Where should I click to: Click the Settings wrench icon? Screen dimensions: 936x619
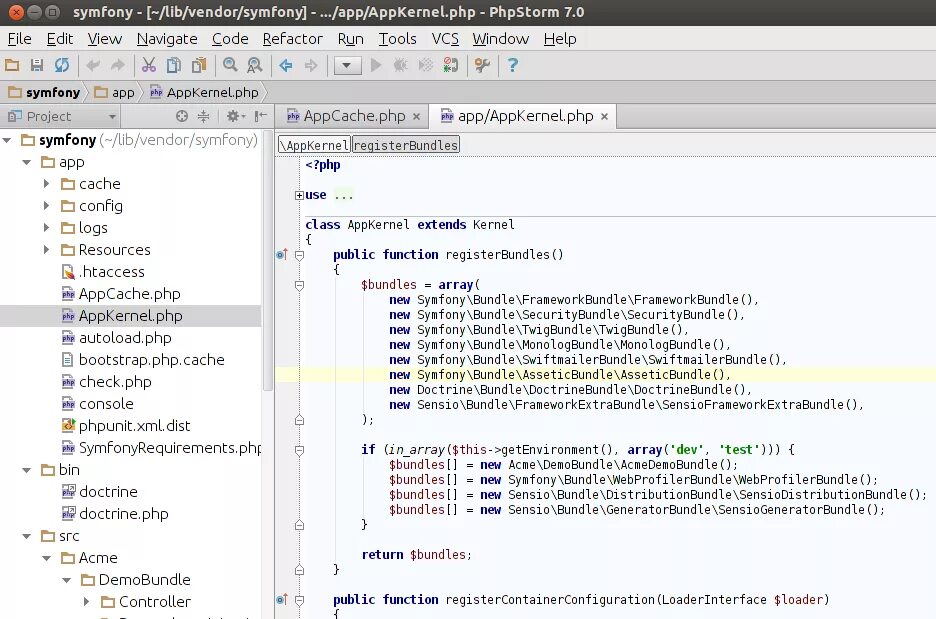pyautogui.click(x=482, y=65)
